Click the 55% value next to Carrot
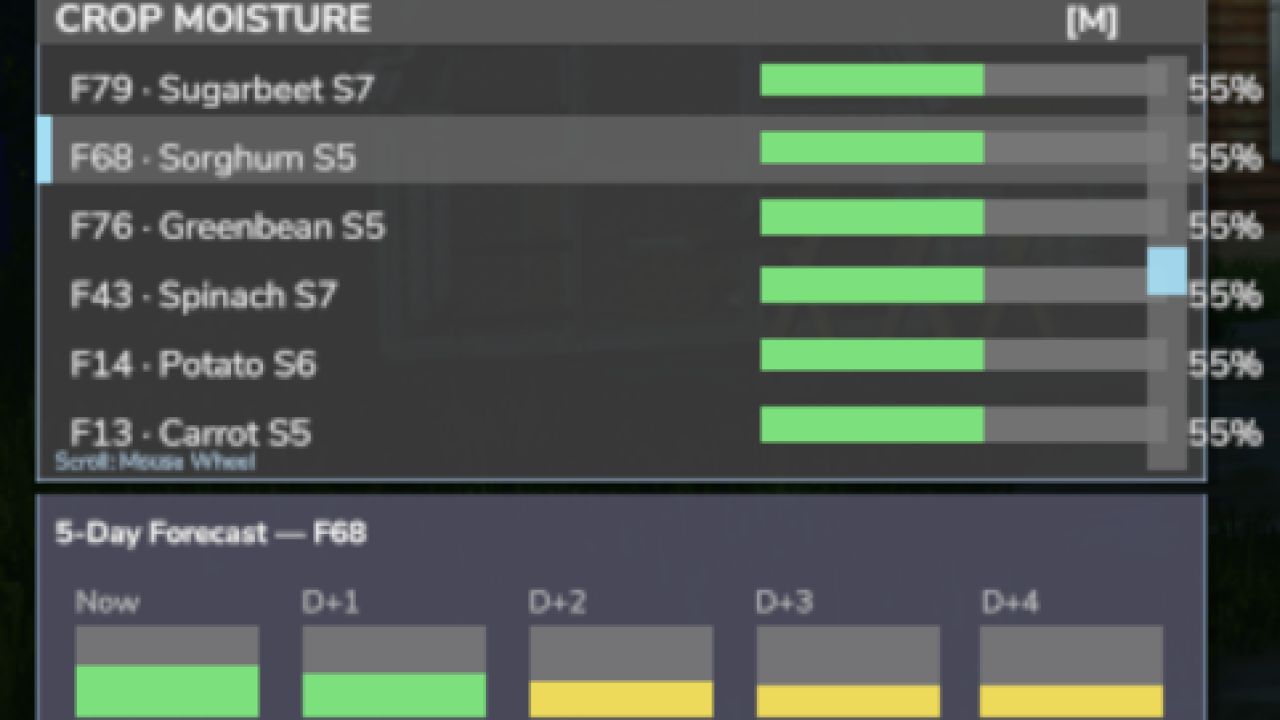The image size is (1280, 720). [1226, 434]
